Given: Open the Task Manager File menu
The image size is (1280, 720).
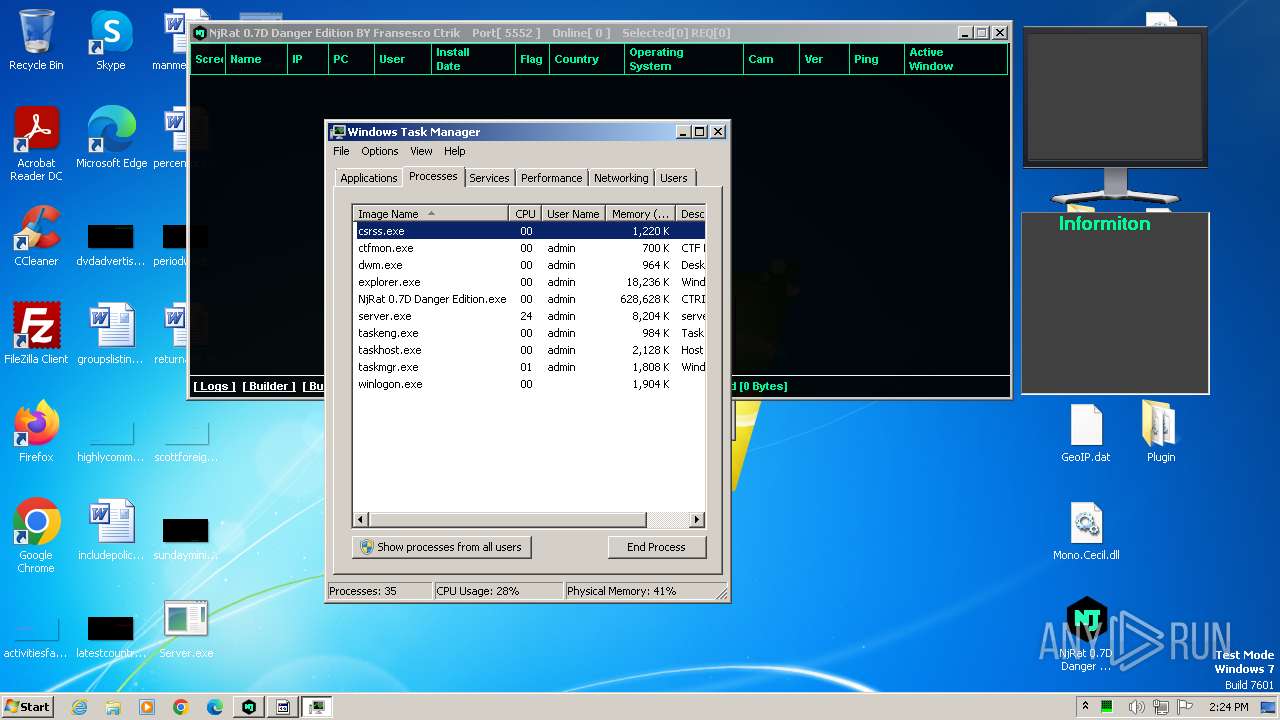Looking at the screenshot, I should point(341,151).
